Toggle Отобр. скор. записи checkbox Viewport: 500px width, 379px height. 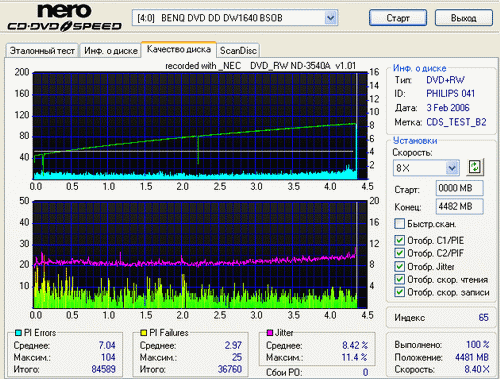tap(399, 292)
